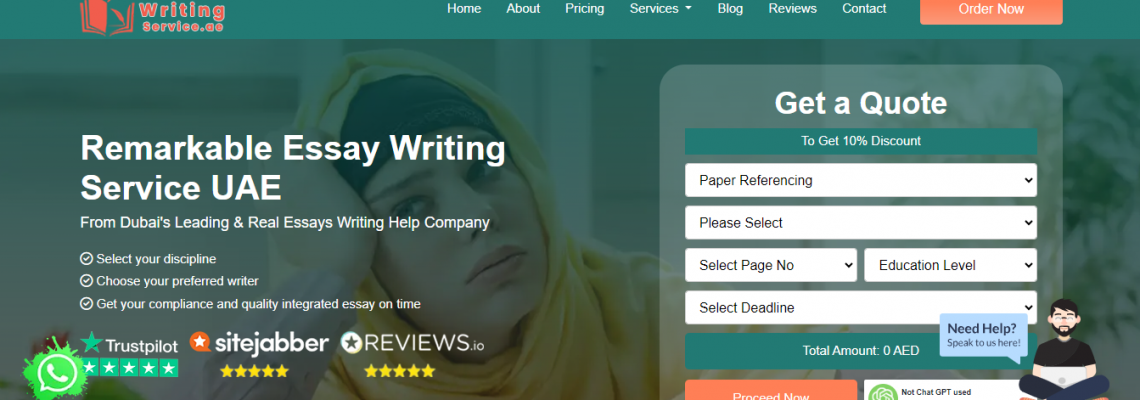Go to the Pricing page
This screenshot has width=1140, height=400.
pos(585,9)
